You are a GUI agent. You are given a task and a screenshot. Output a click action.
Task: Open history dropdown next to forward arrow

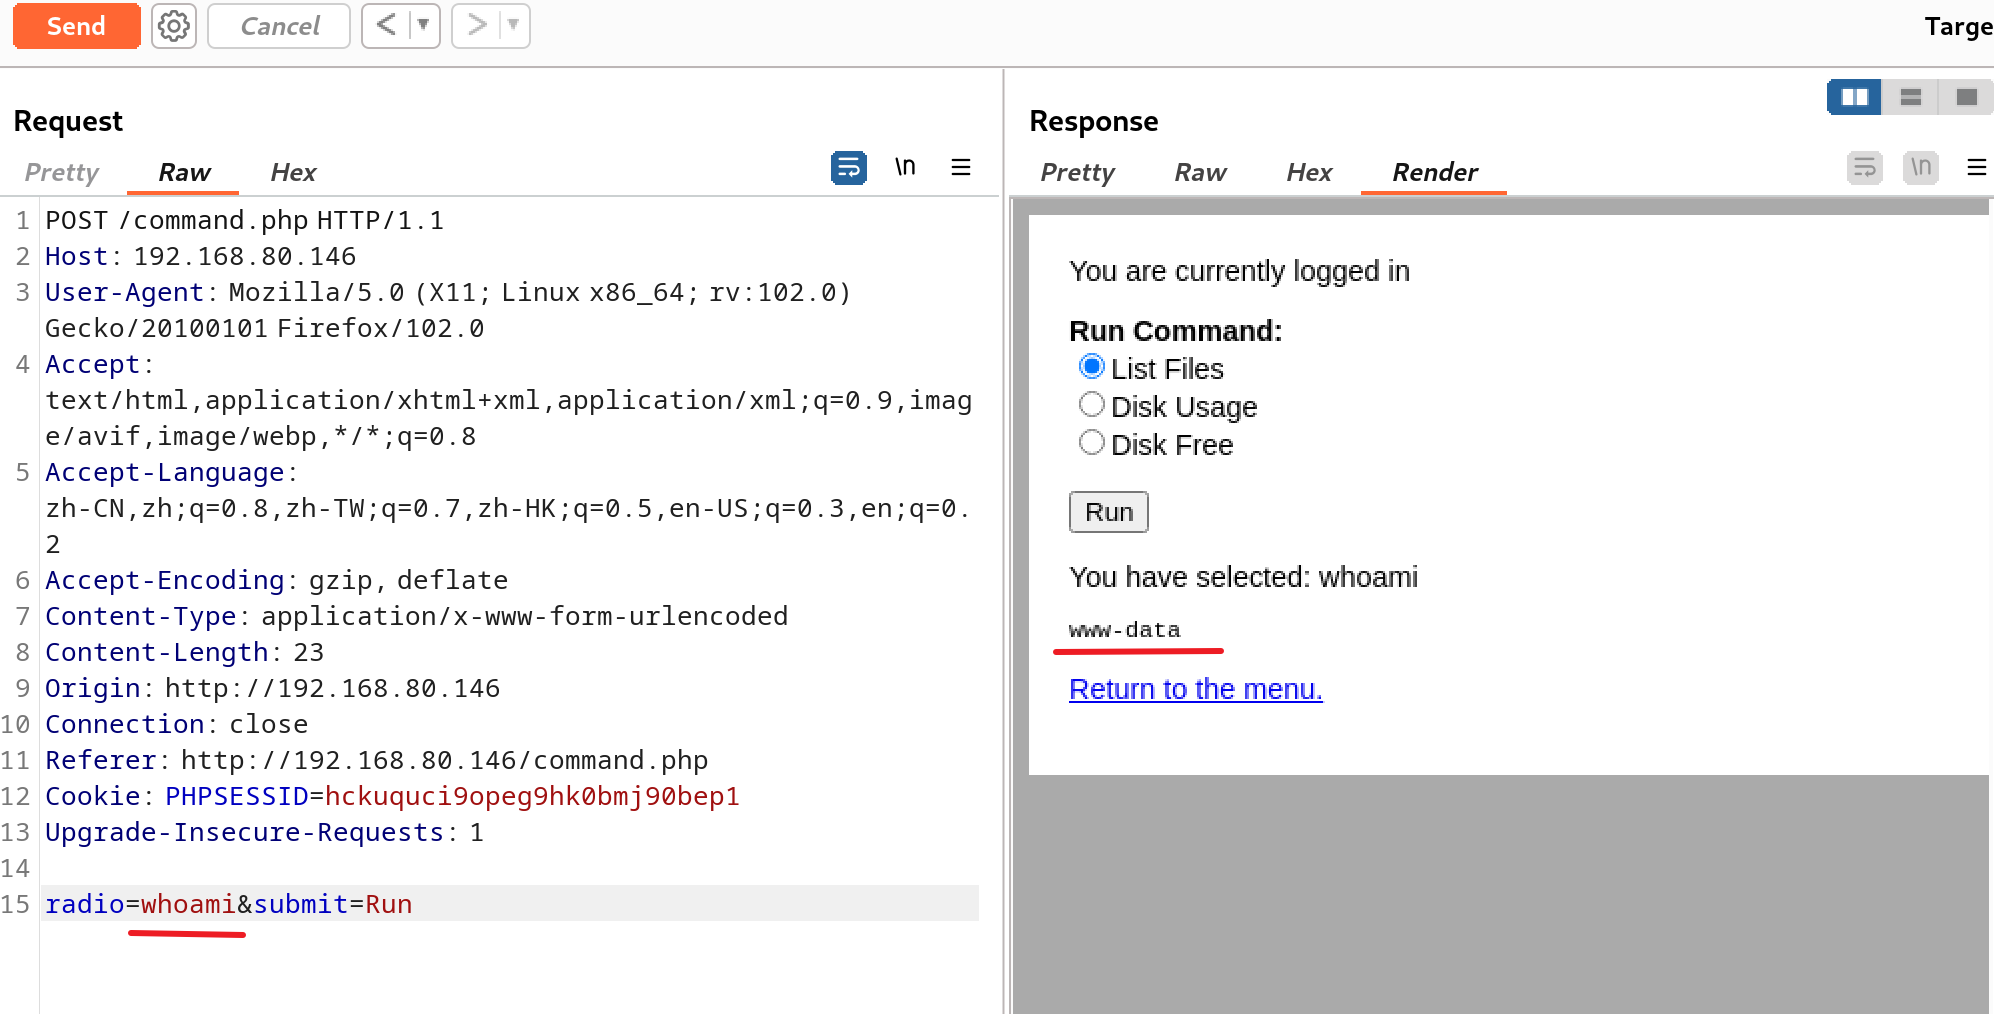(x=514, y=25)
